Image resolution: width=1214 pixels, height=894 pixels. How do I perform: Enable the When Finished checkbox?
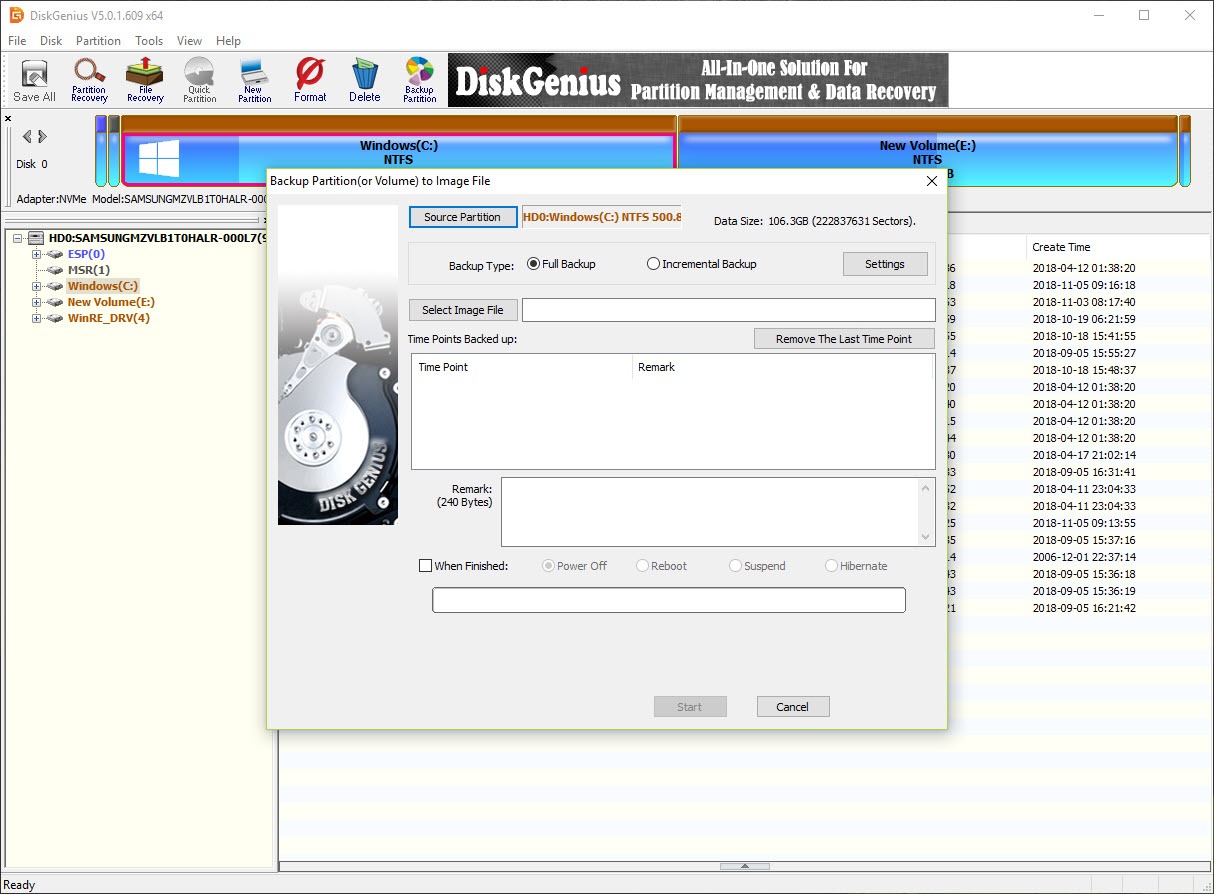point(425,566)
